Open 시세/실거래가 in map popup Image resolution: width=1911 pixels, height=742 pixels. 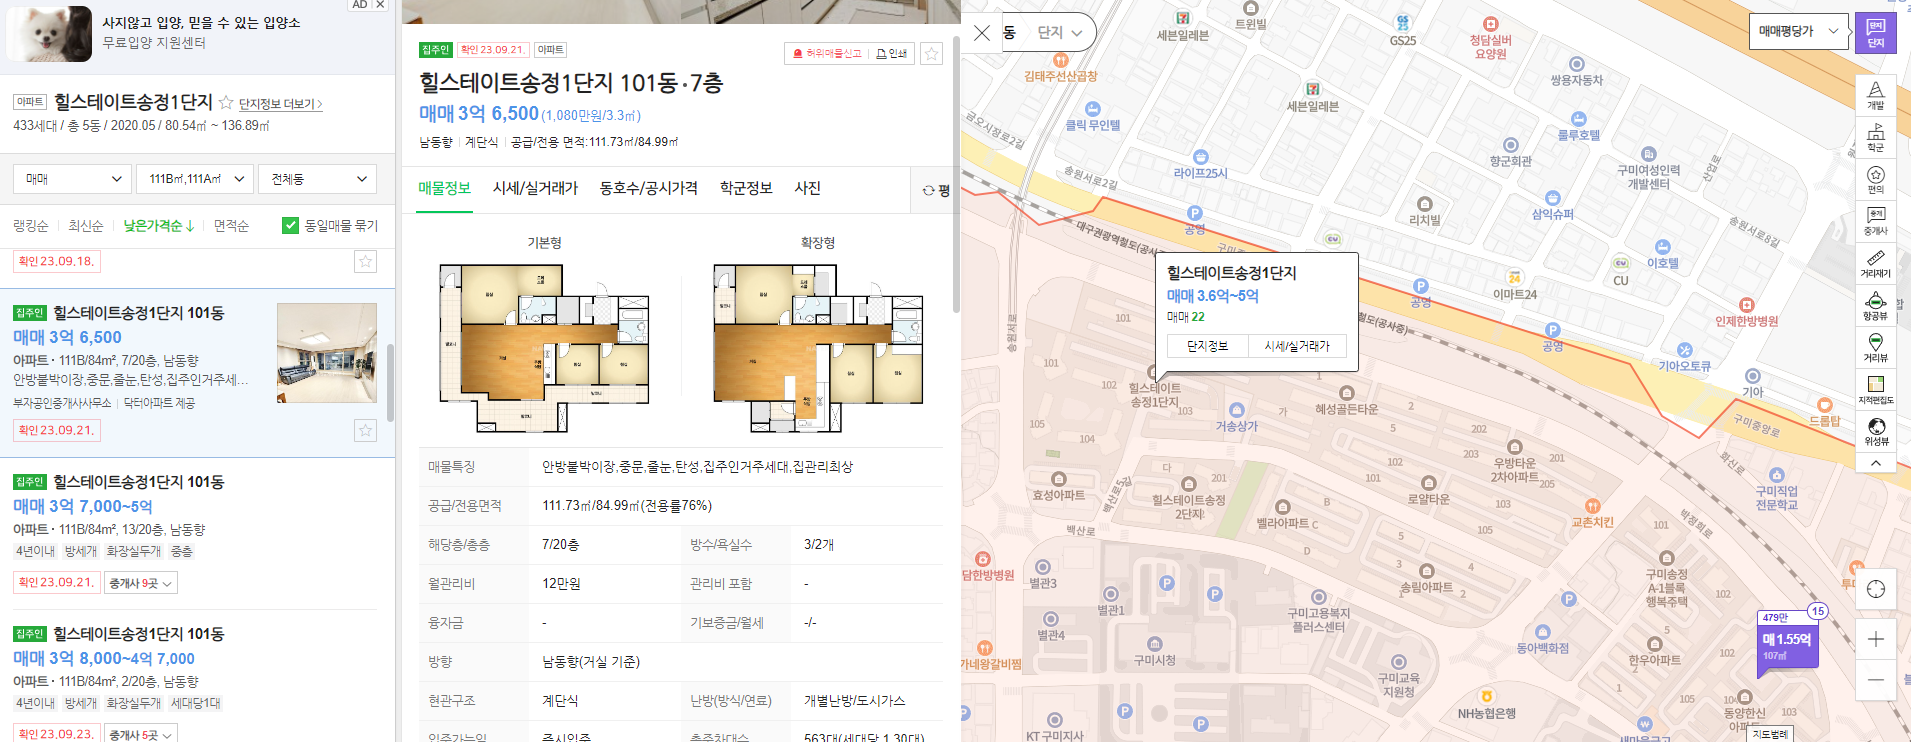click(x=1297, y=346)
